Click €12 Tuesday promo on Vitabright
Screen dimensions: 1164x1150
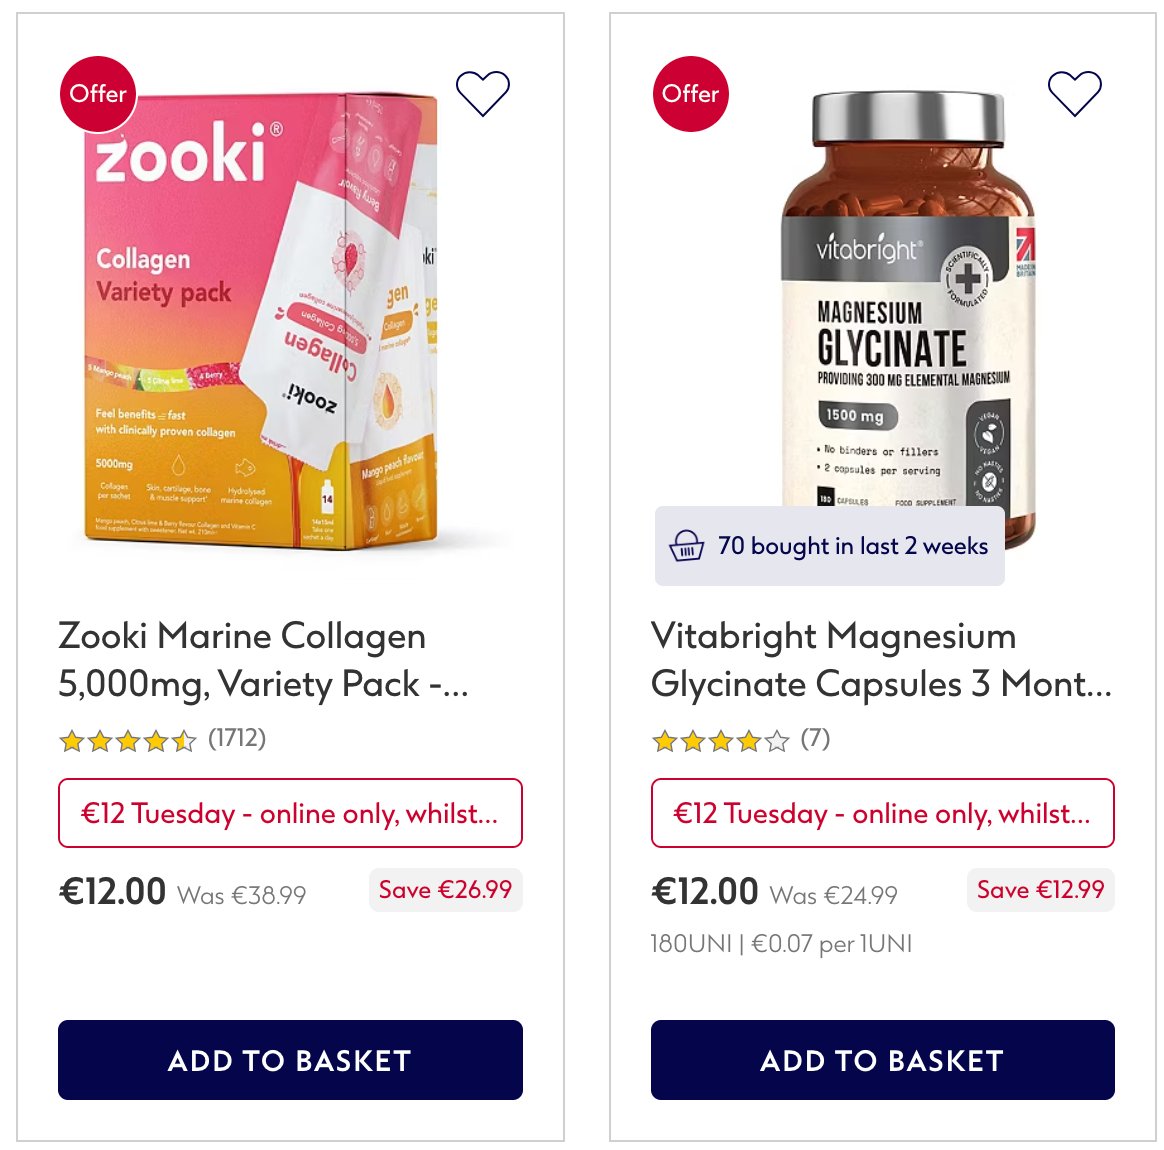882,813
